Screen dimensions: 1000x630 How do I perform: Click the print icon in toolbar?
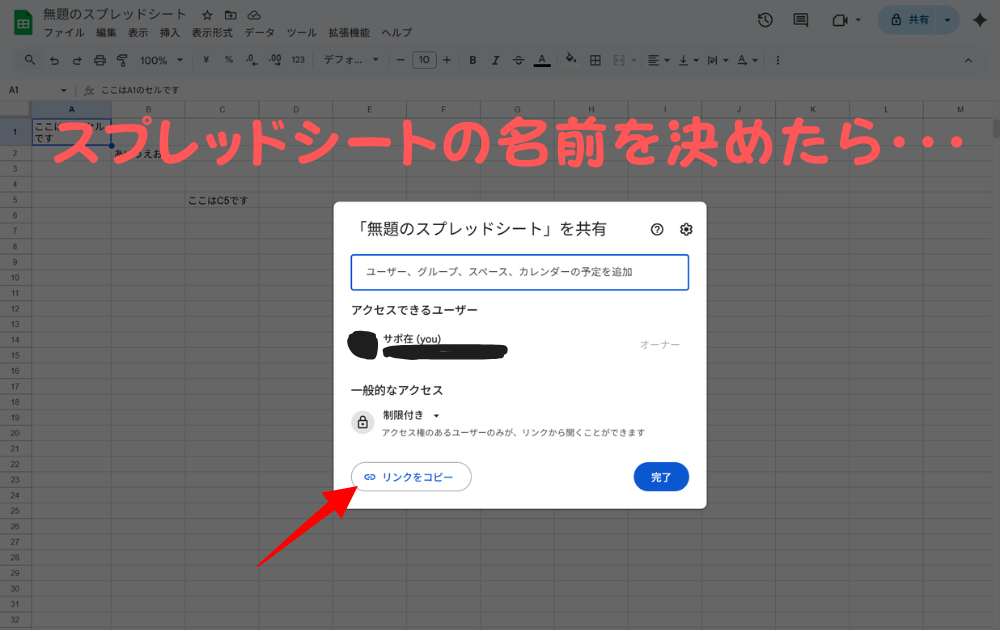coord(99,60)
